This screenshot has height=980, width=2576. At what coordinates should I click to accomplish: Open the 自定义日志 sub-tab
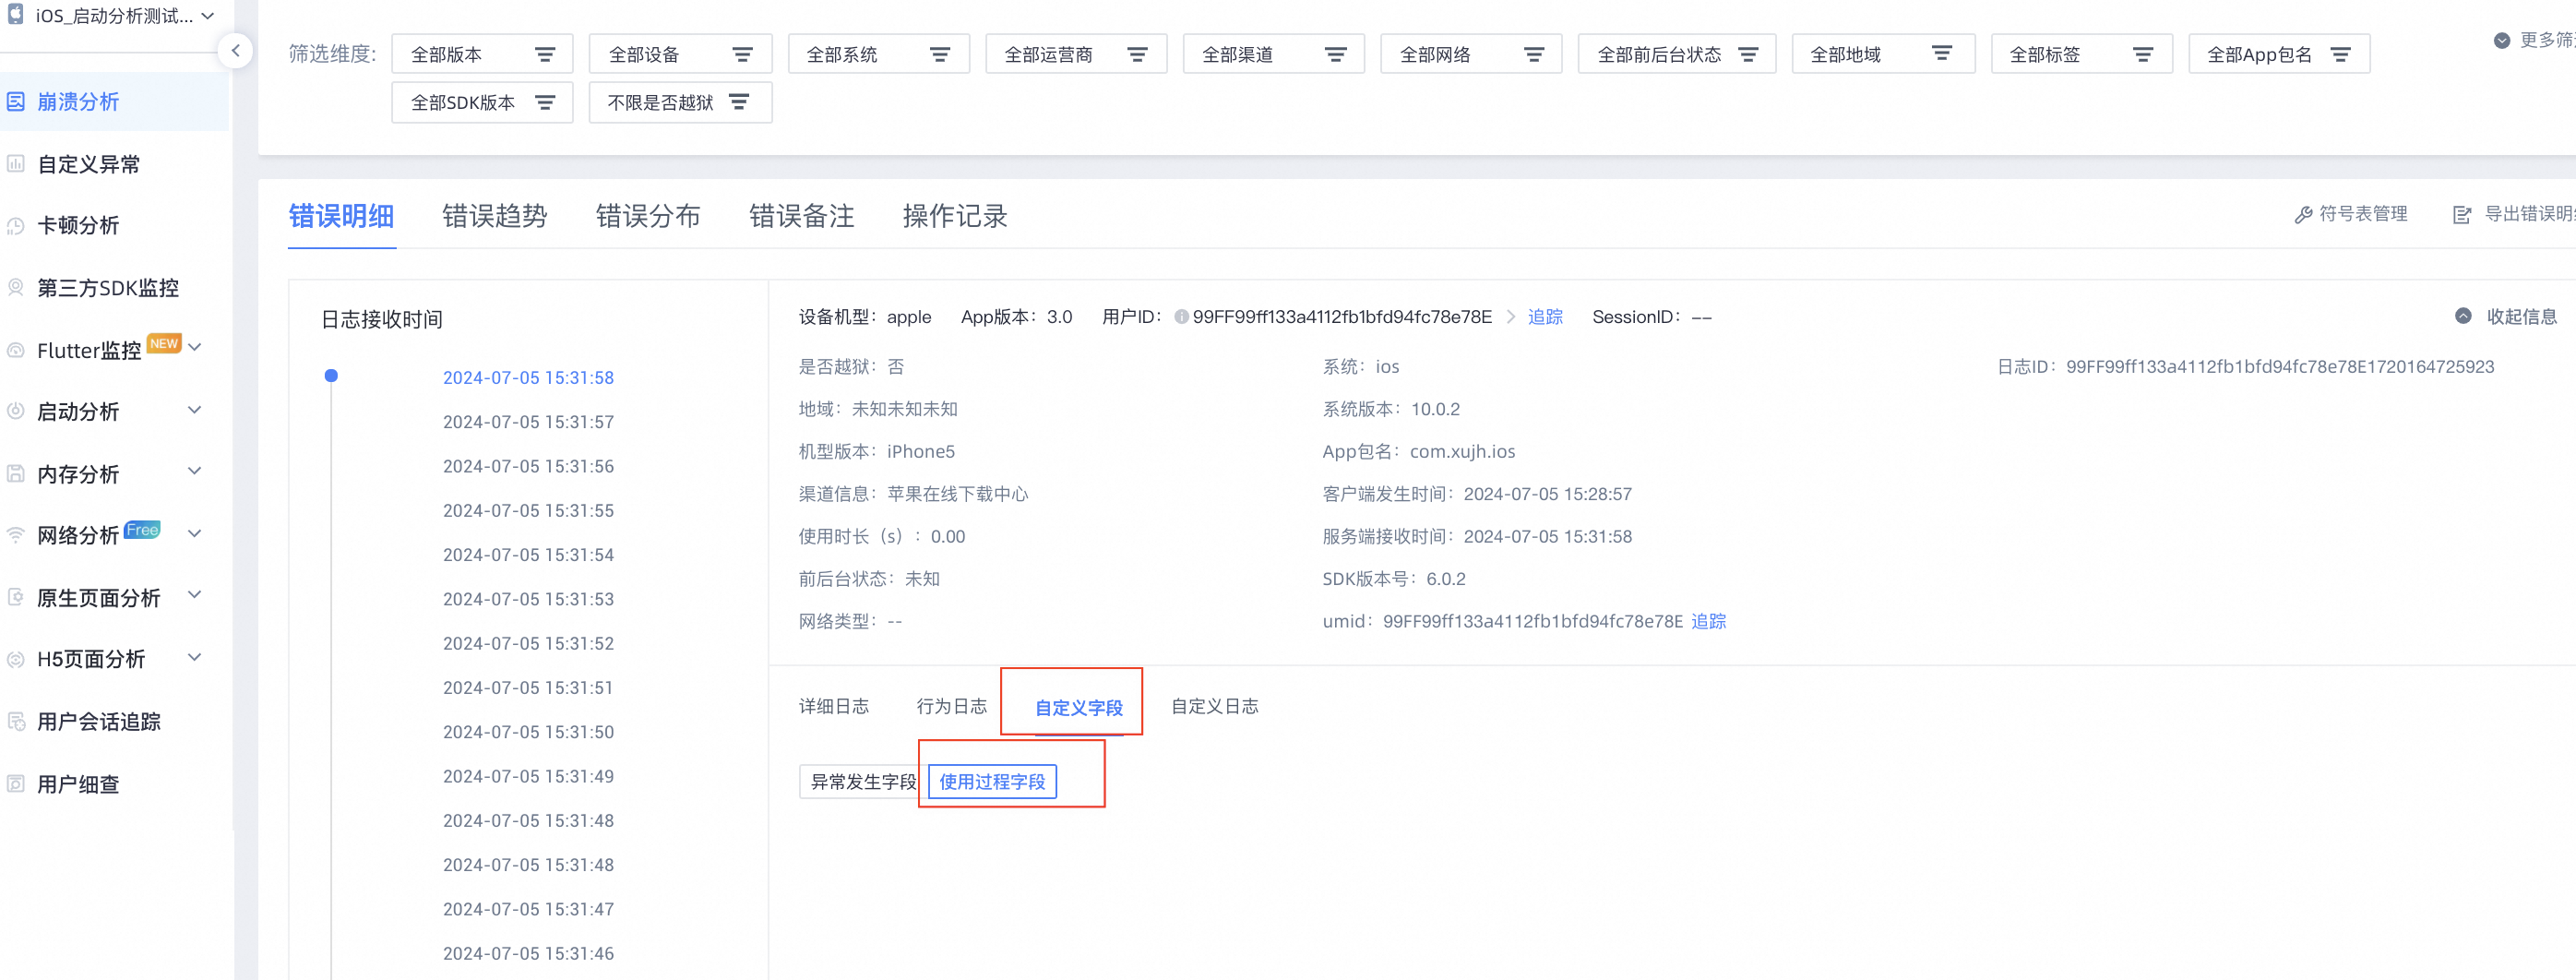[x=1215, y=706]
